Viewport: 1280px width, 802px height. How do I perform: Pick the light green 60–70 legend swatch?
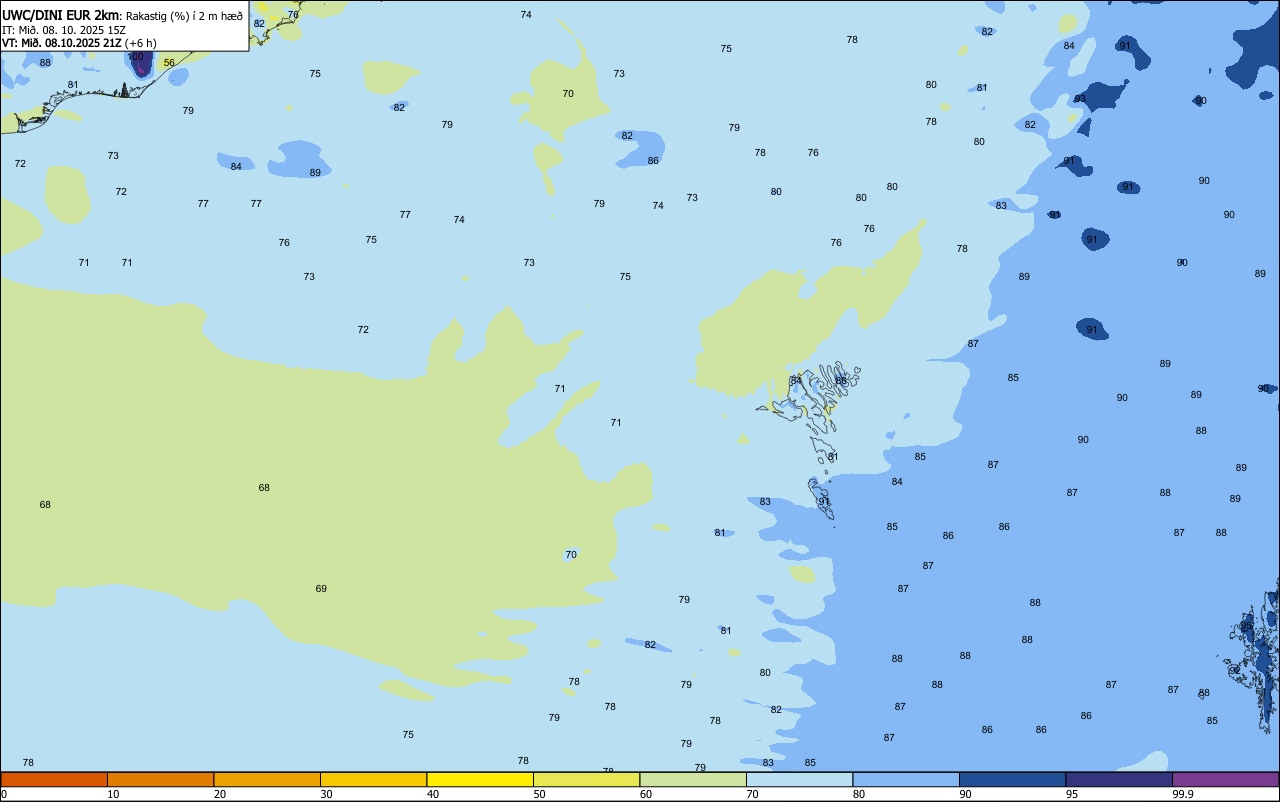[x=693, y=779]
